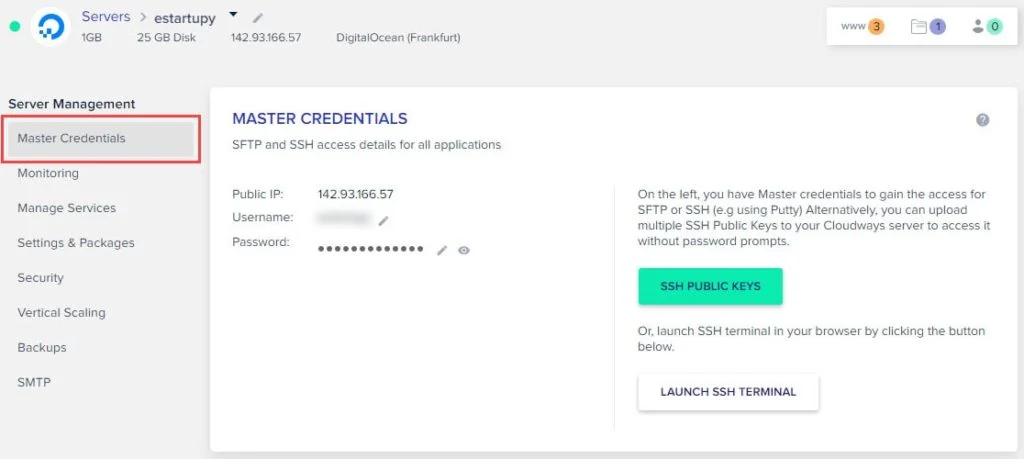Open Manage Services in sidebar
This screenshot has width=1024, height=459.
[x=67, y=208]
